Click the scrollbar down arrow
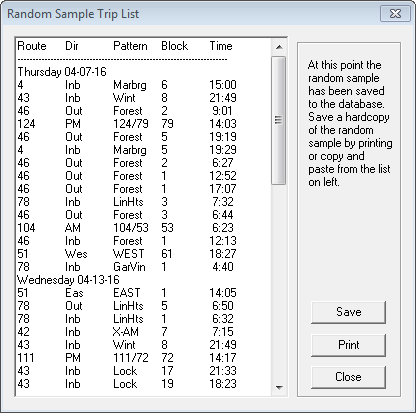Image resolution: width=416 pixels, height=413 pixels. pos(279,387)
